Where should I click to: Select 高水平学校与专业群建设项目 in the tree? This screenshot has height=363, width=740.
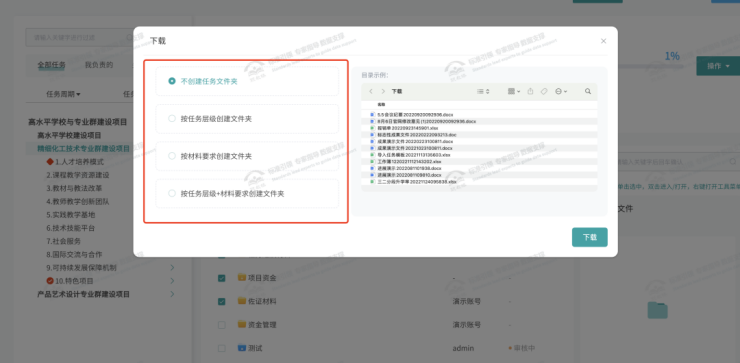tap(77, 122)
